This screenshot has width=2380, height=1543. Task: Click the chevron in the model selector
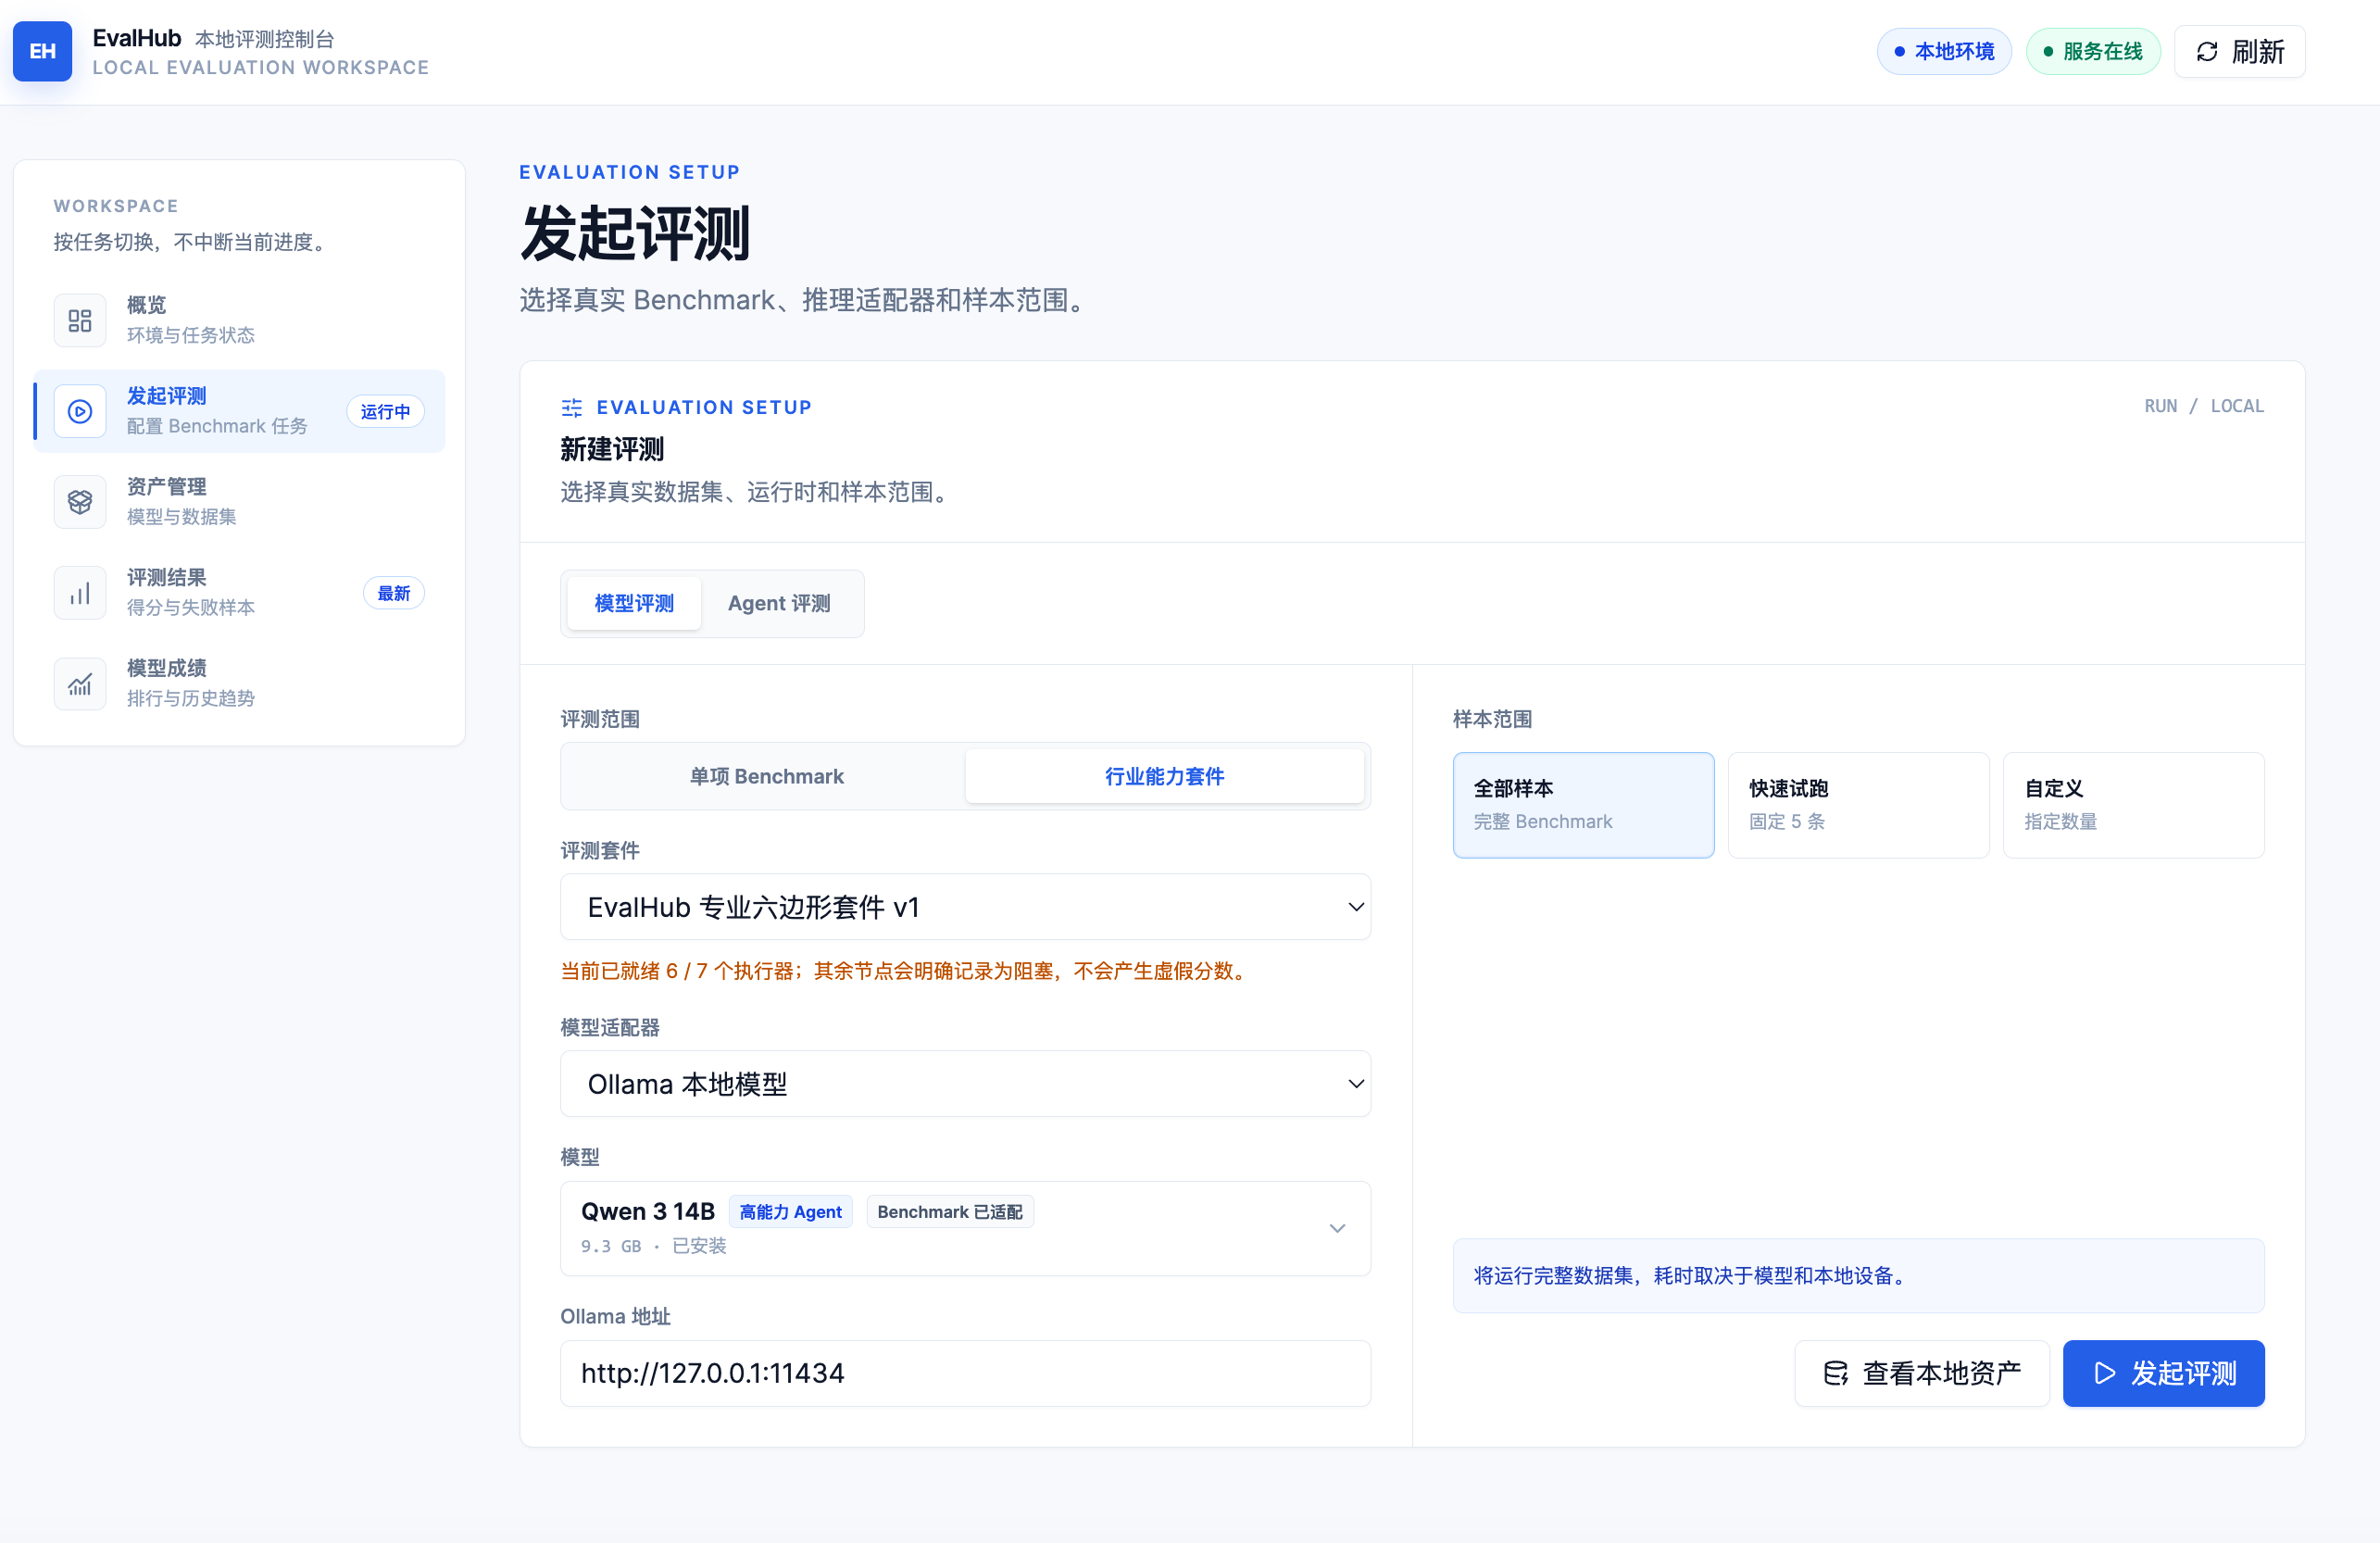(x=1337, y=1228)
